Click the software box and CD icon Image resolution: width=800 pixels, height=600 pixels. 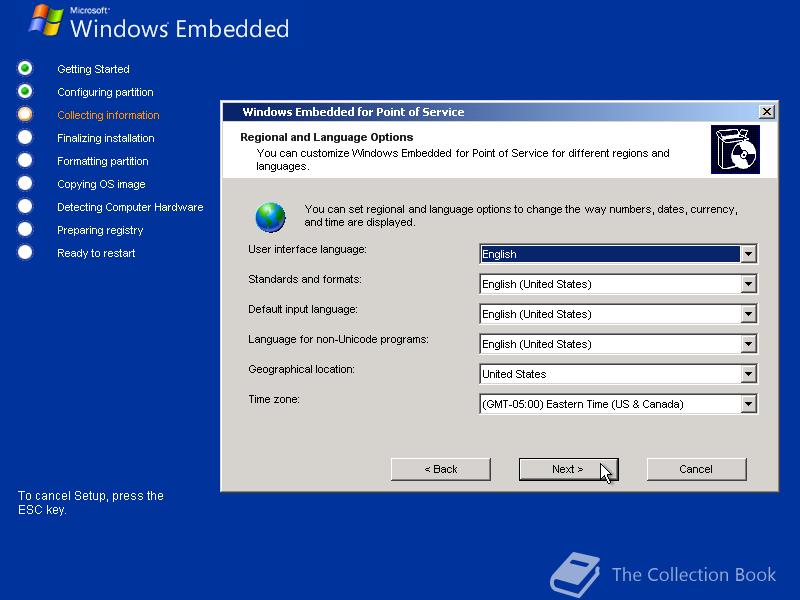click(x=735, y=149)
